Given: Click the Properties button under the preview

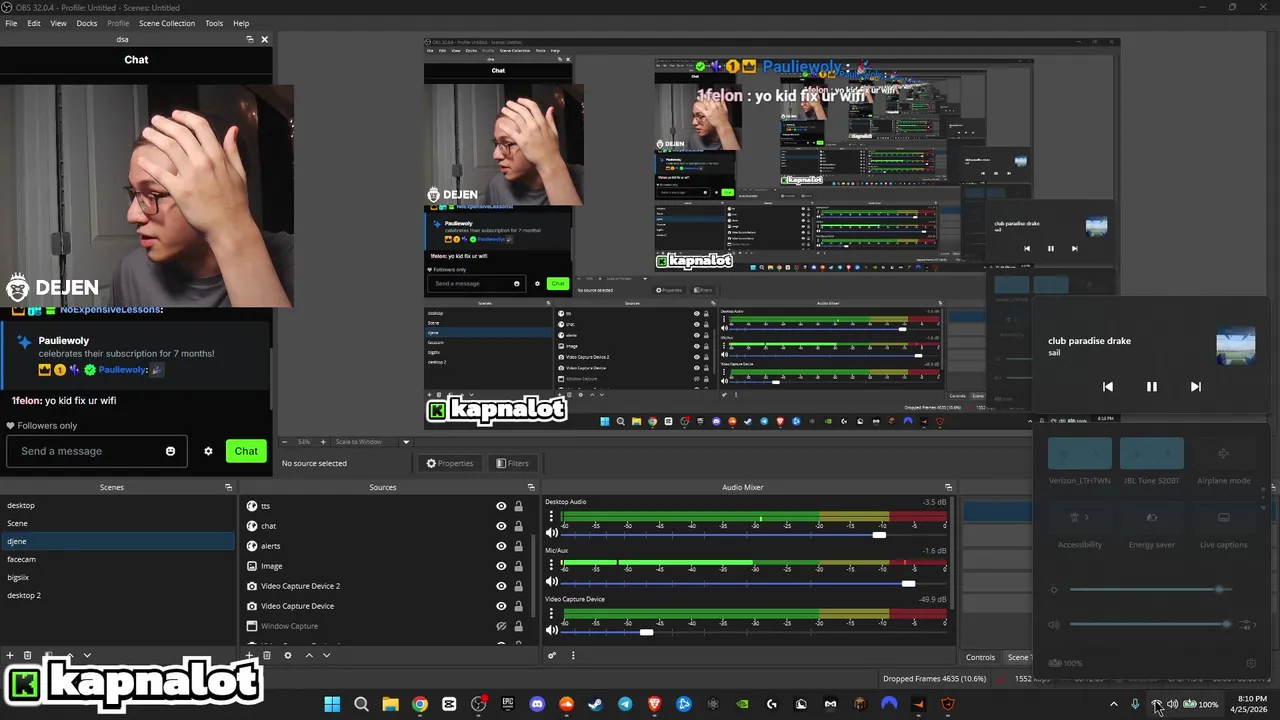Looking at the screenshot, I should pos(450,463).
